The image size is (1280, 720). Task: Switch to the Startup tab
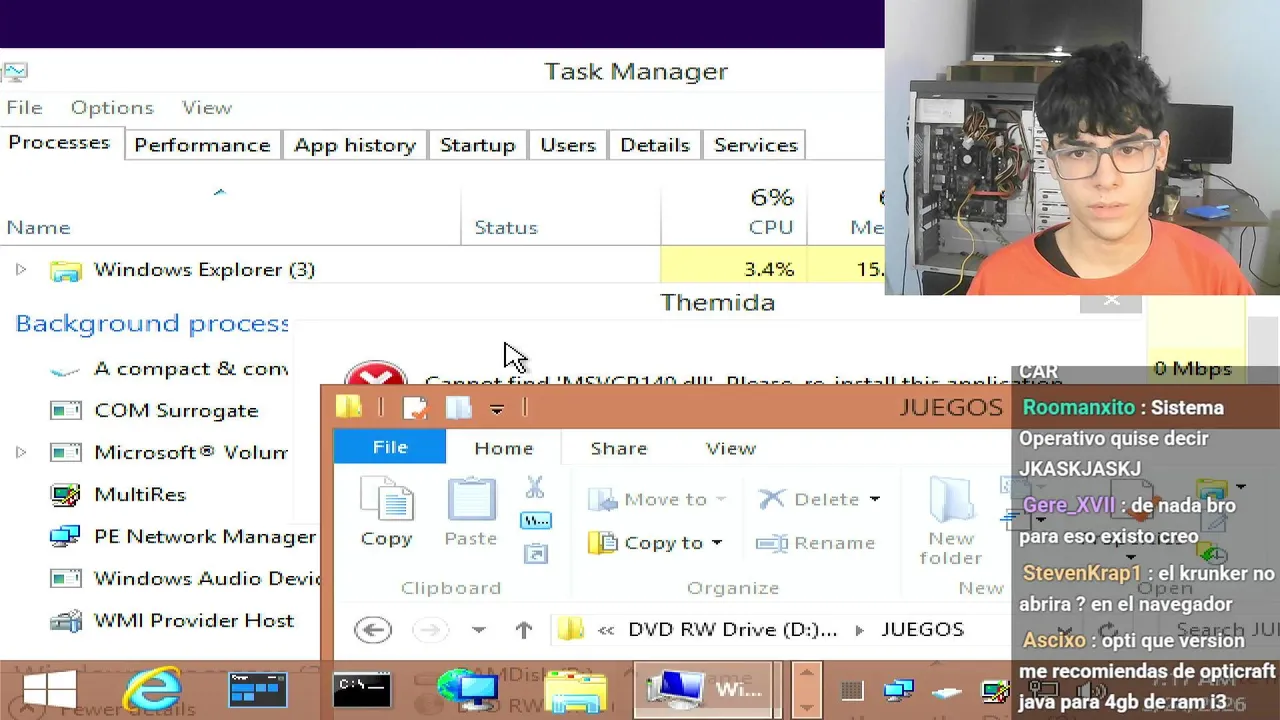477,145
